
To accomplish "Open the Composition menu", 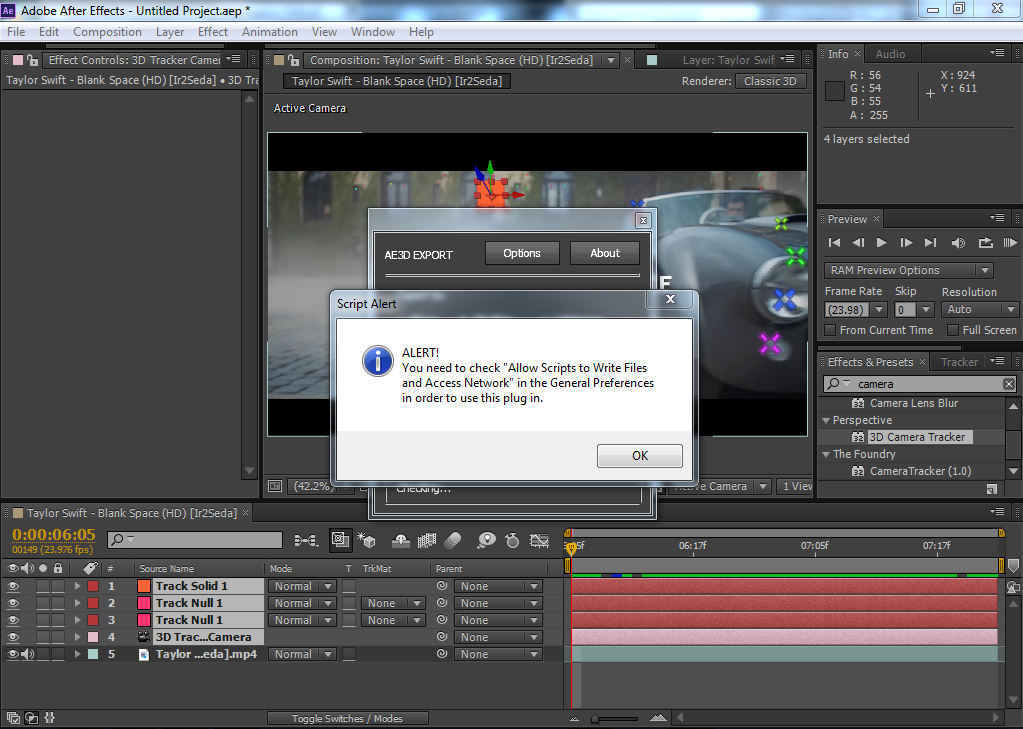I will pos(107,32).
